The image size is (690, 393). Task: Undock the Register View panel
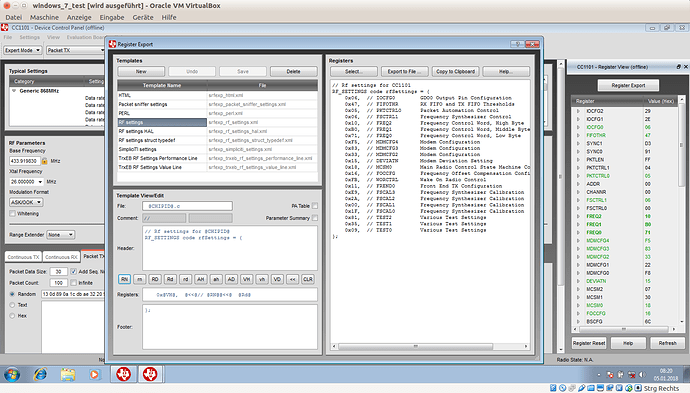click(679, 67)
